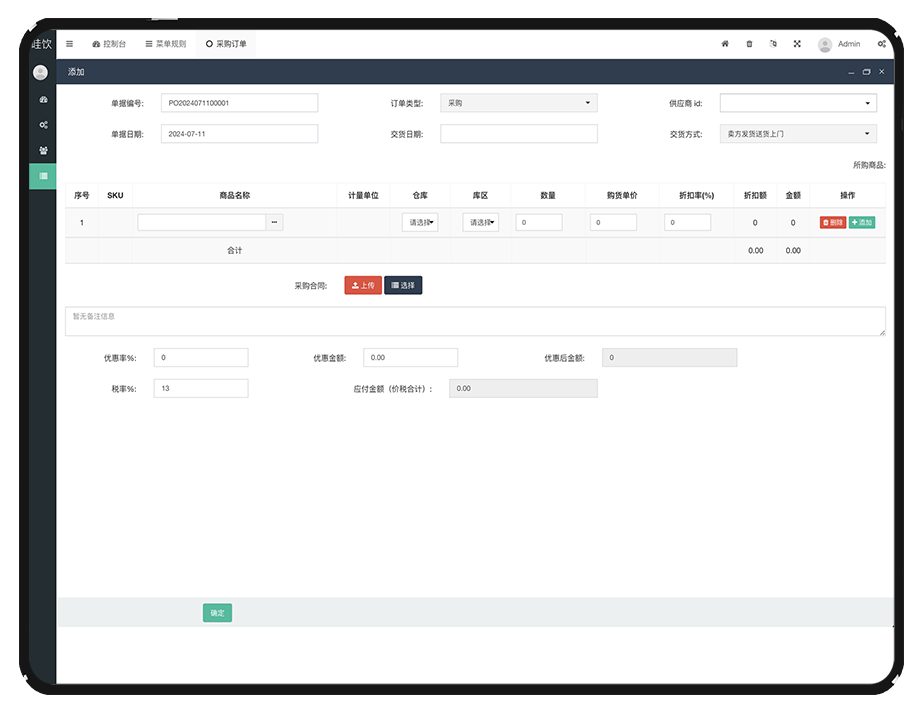The width and height of the screenshot is (920, 720).
Task: Click the 商品名称 input in row 1
Action: point(201,222)
